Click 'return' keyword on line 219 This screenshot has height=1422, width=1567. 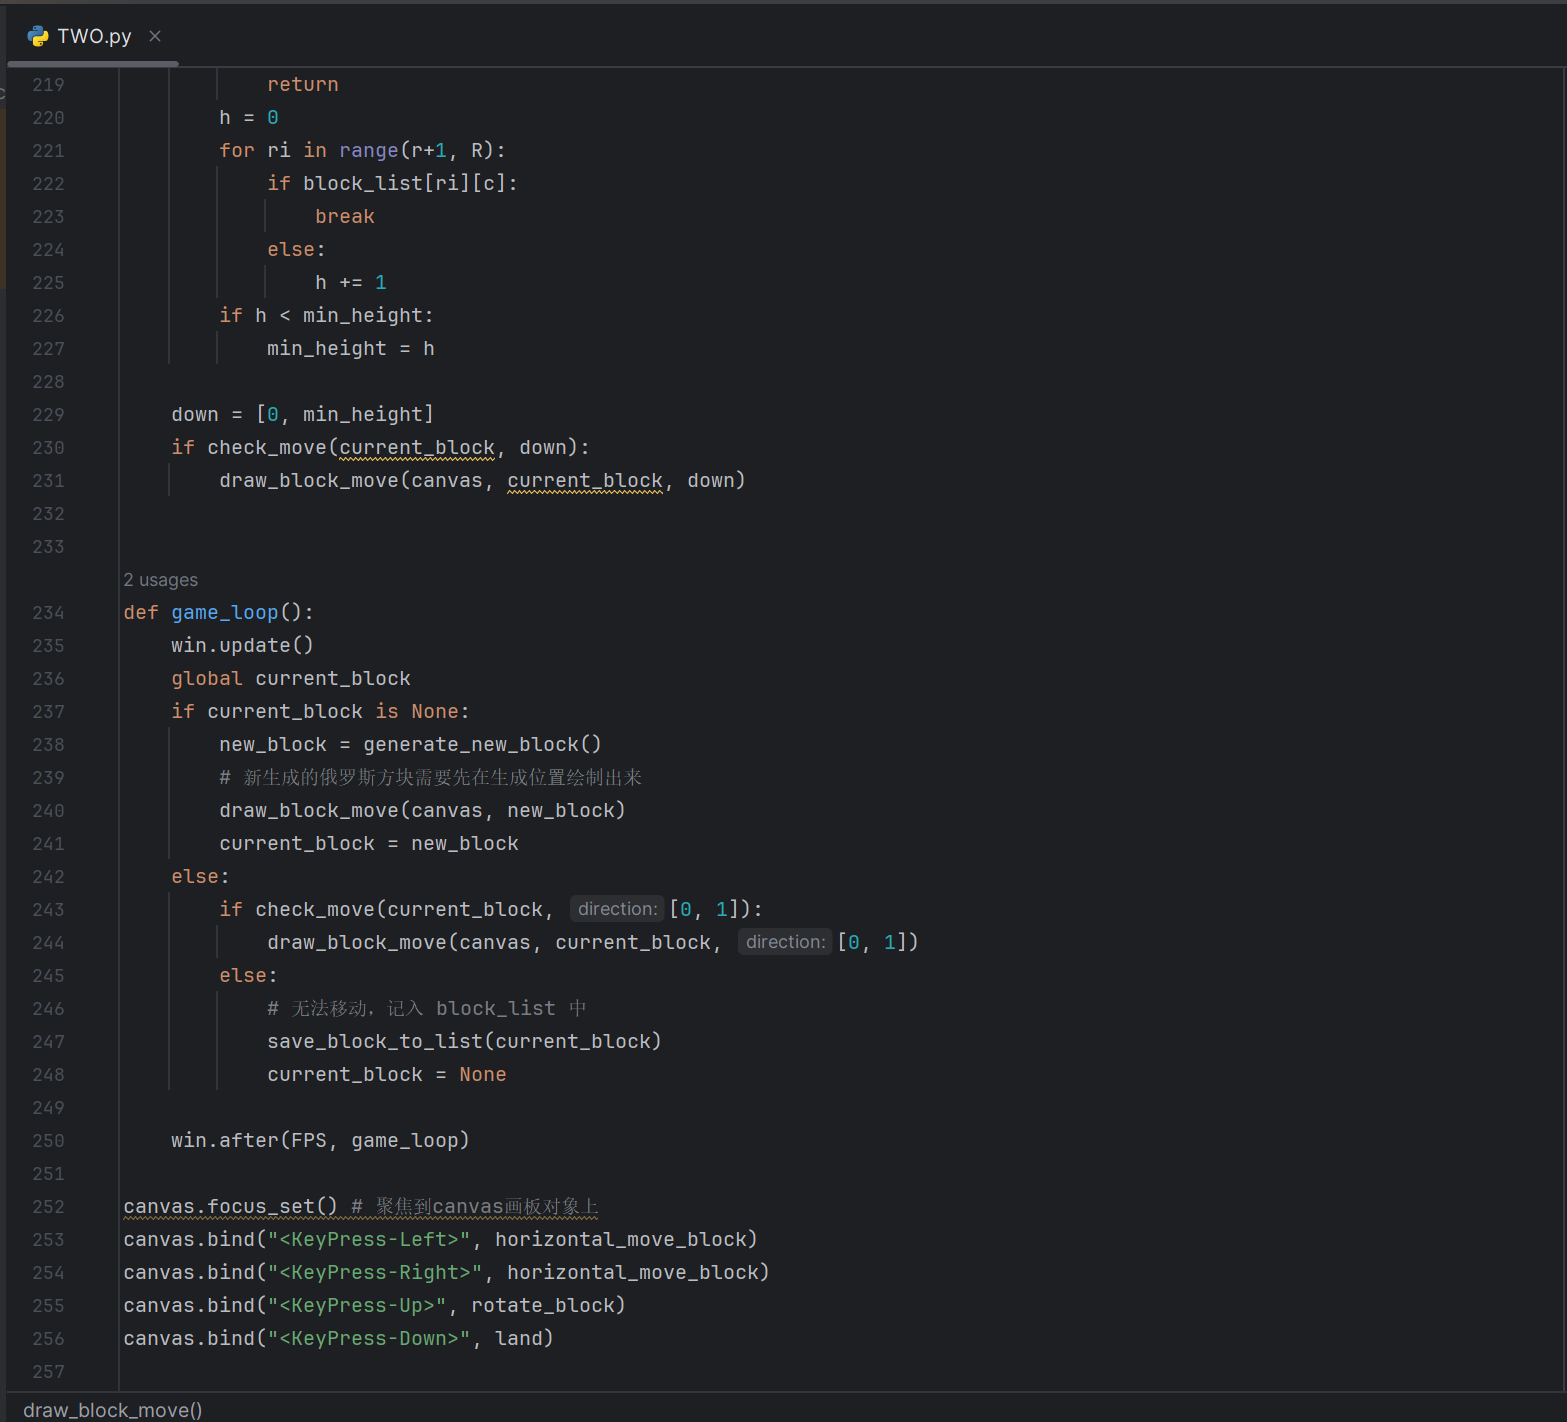click(x=303, y=85)
